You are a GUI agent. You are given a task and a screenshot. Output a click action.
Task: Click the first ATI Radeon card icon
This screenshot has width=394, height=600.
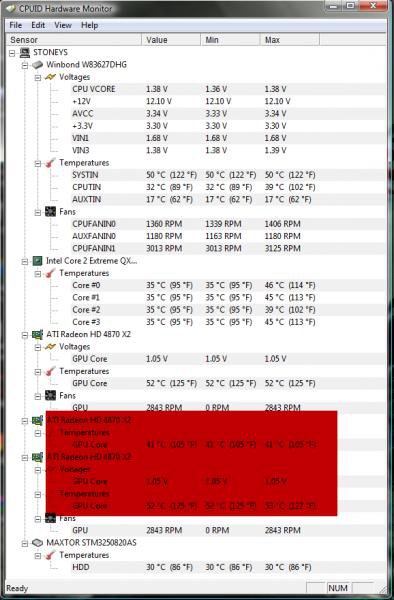coord(37,334)
